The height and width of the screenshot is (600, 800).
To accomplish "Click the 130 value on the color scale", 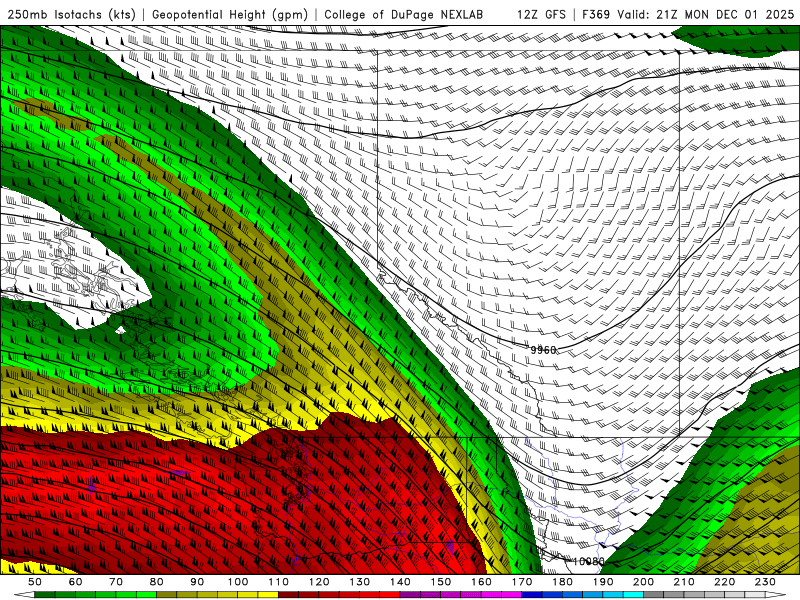I will click(359, 582).
